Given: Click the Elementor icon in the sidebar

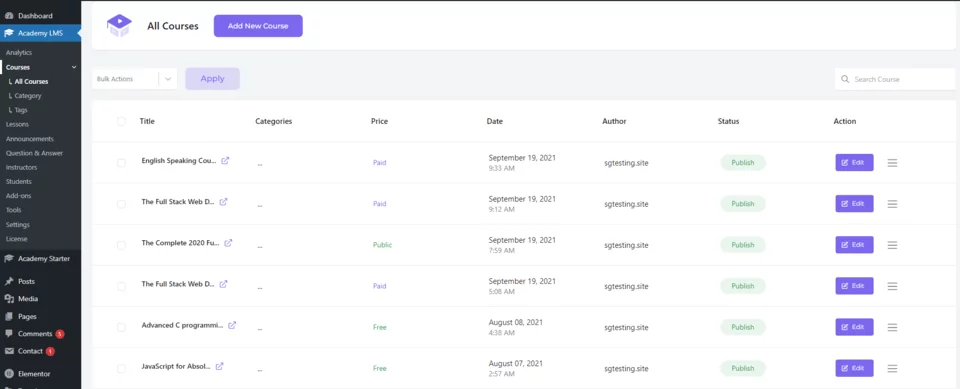Looking at the screenshot, I should (9, 374).
